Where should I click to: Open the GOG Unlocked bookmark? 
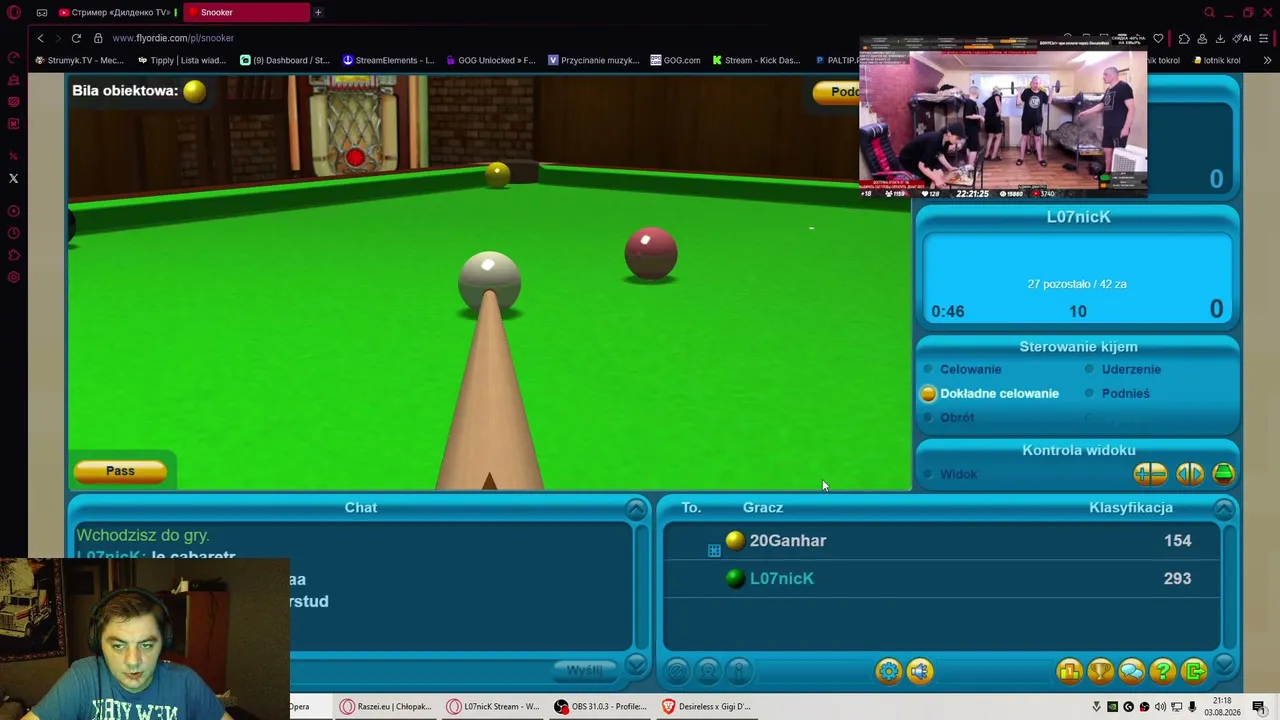pos(490,60)
